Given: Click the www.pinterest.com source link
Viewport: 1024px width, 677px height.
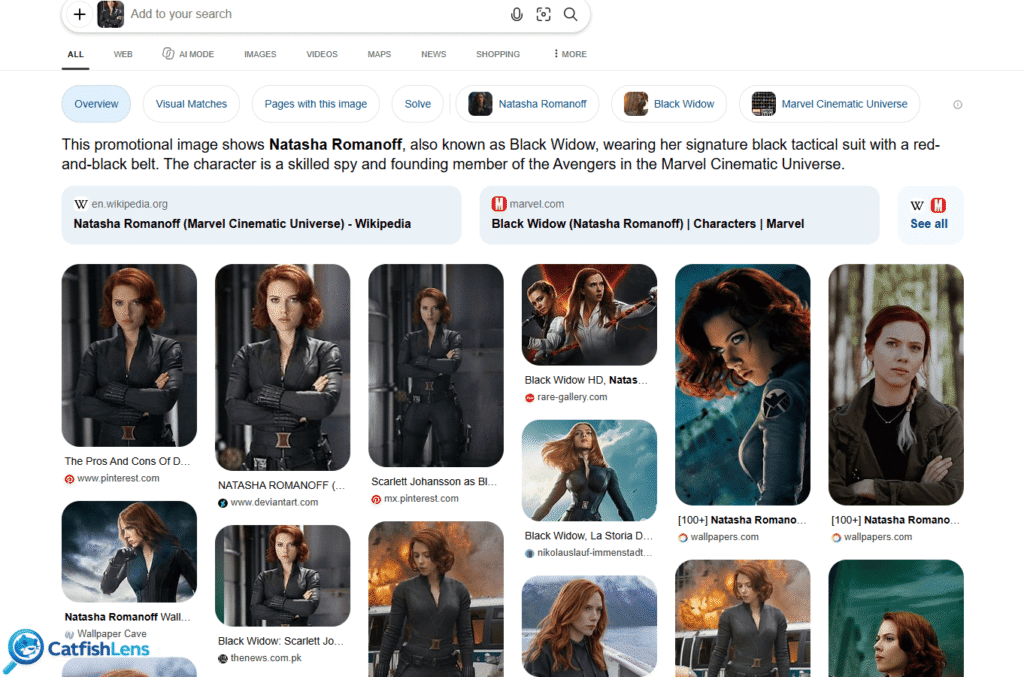Looking at the screenshot, I should 118,479.
